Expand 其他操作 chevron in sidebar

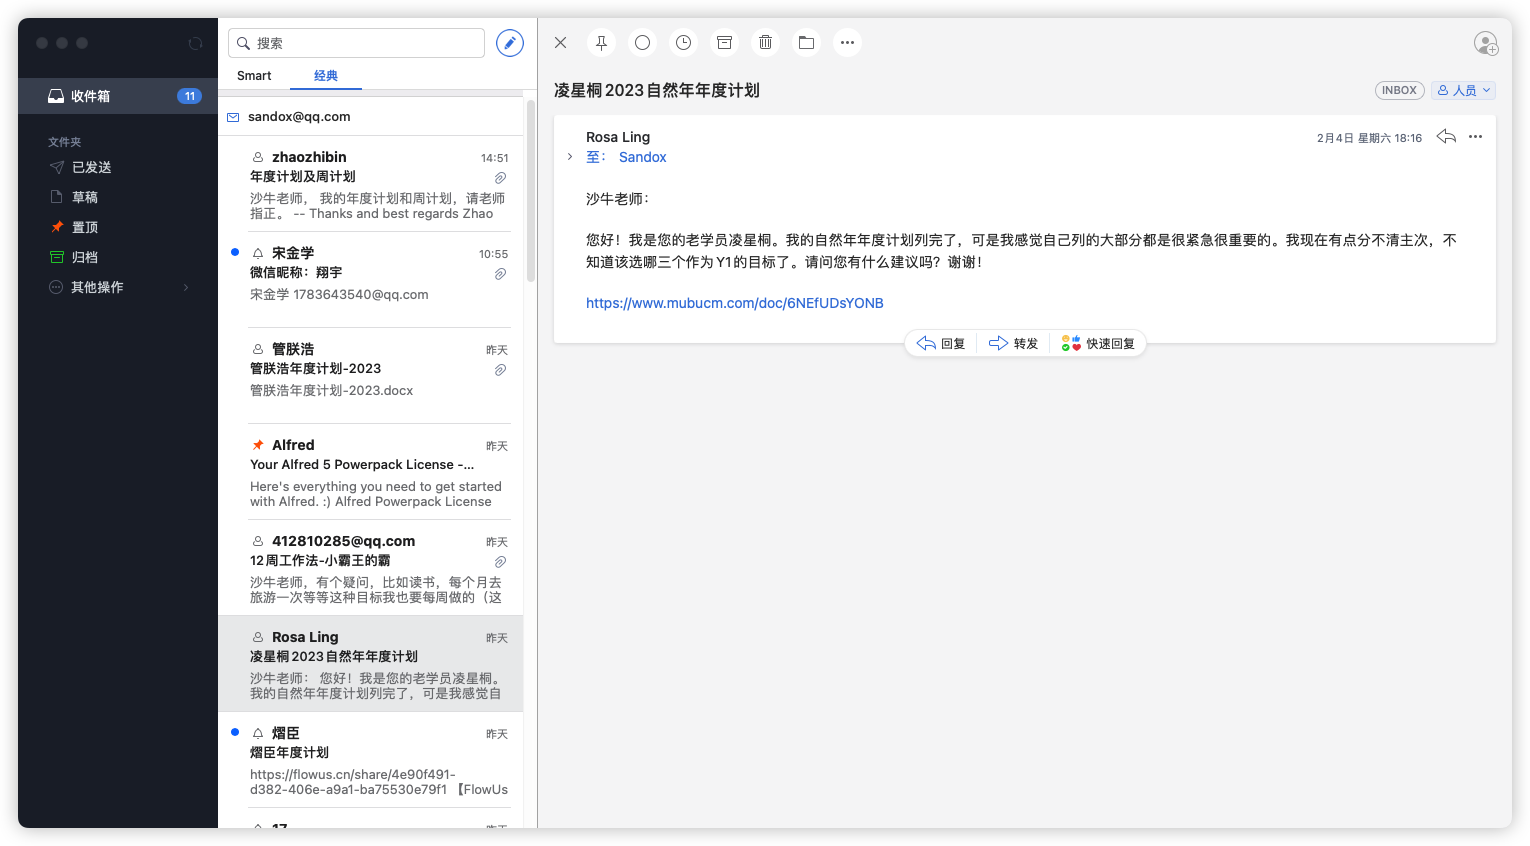click(186, 287)
